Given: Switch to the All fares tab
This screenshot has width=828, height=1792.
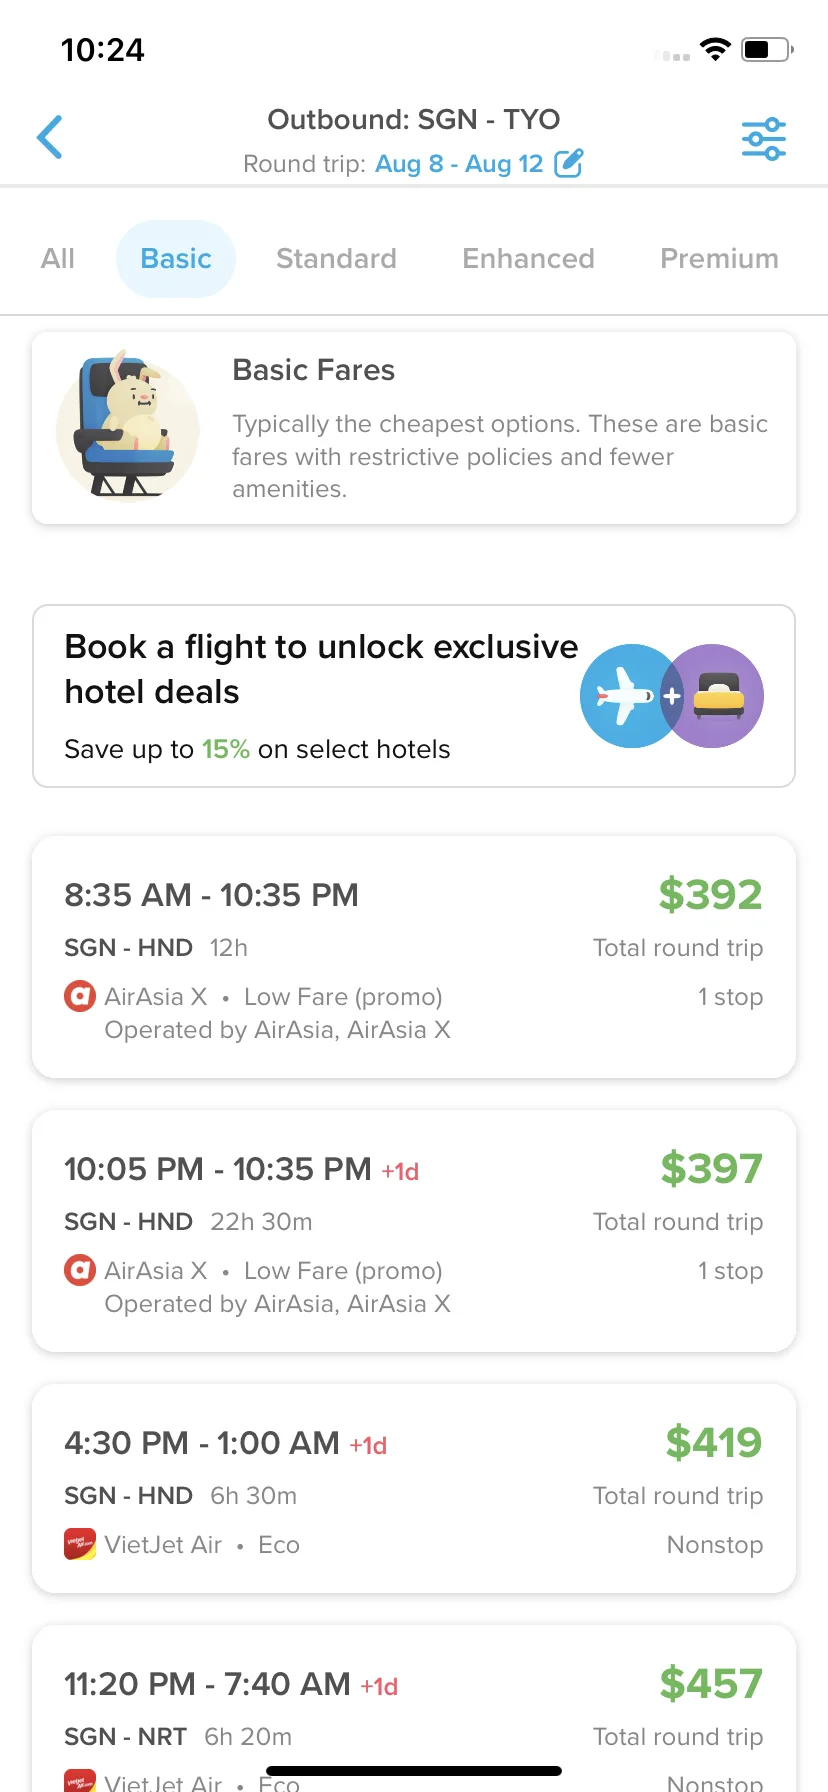Looking at the screenshot, I should pyautogui.click(x=58, y=259).
